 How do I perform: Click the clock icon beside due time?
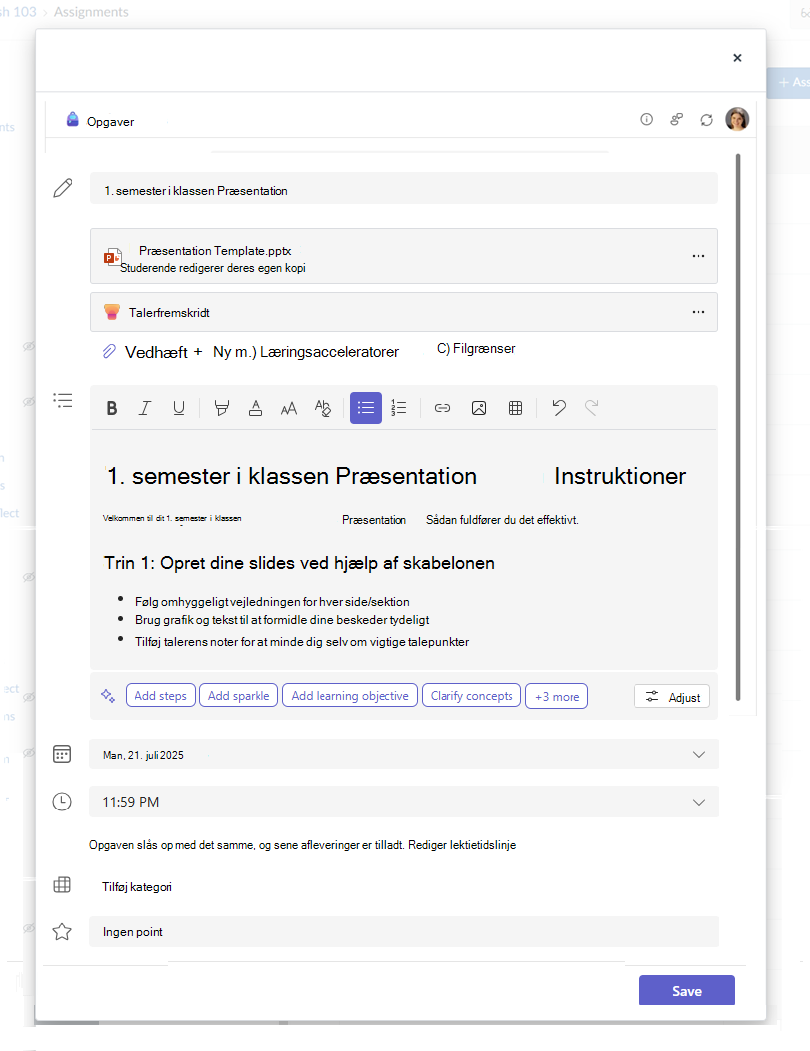pos(62,802)
